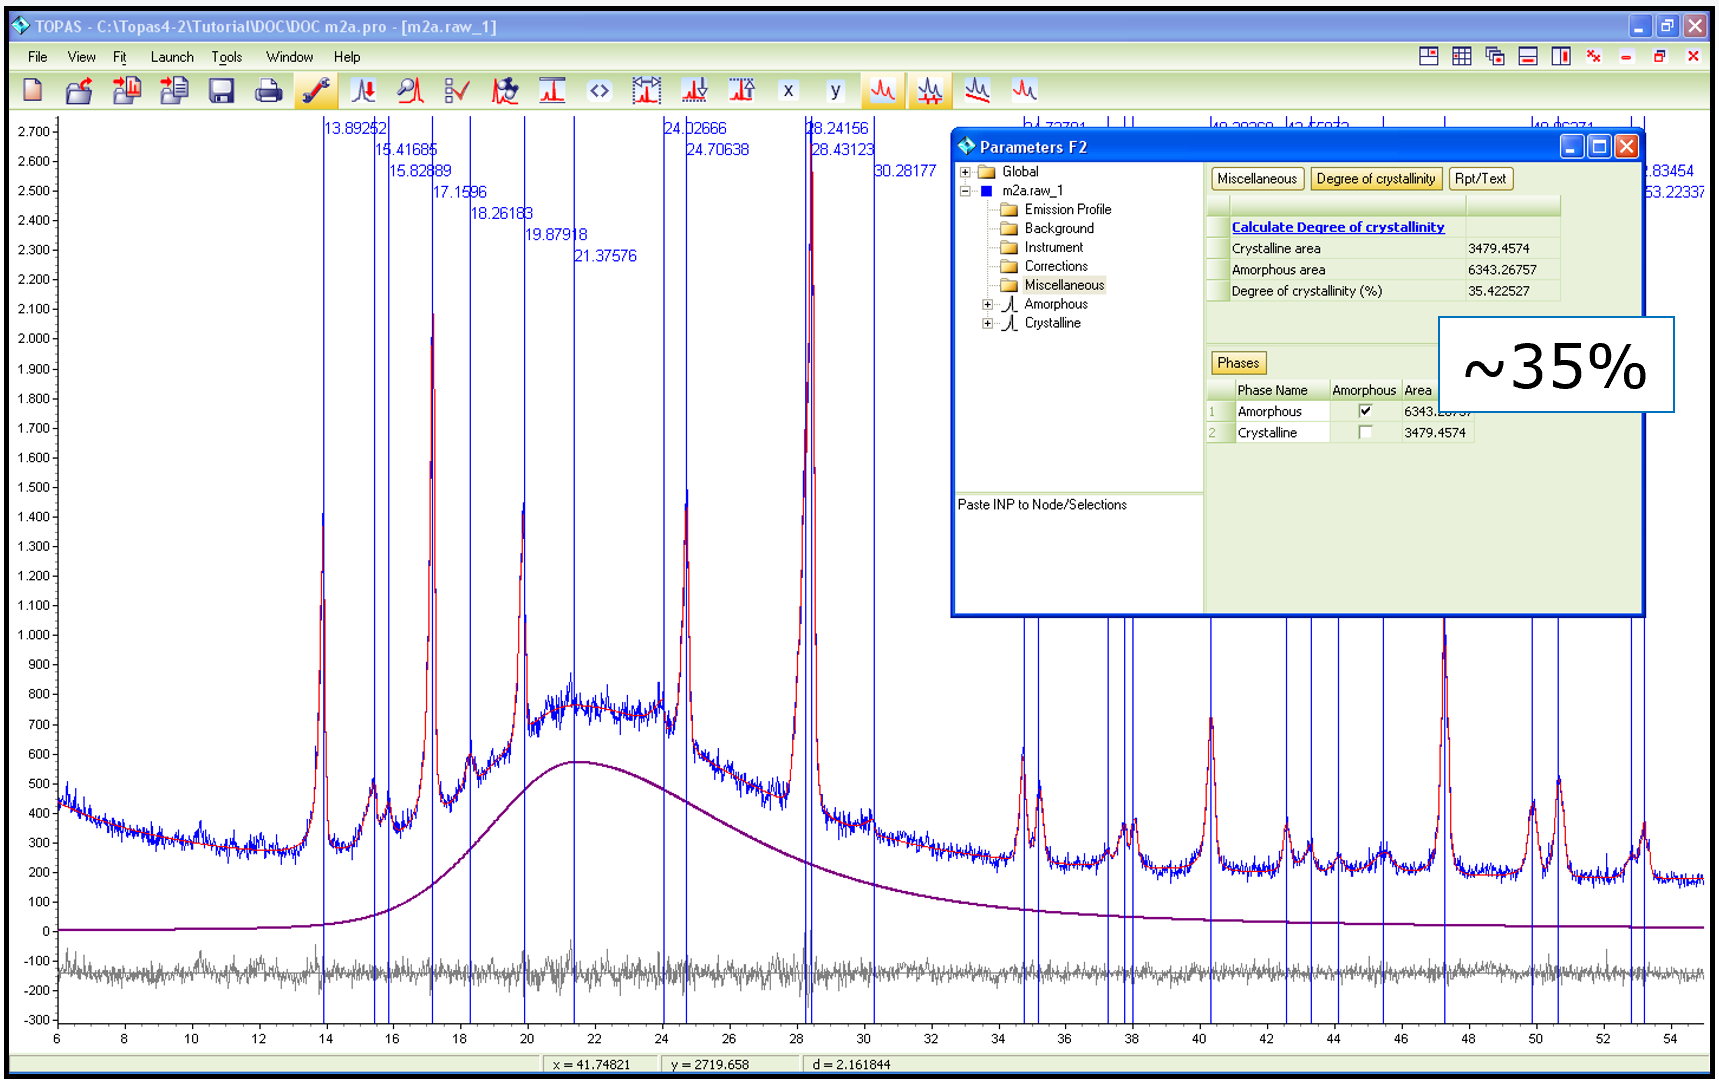1719x1084 pixels.
Task: Click the peaks with down arrow icon
Action: 694,91
